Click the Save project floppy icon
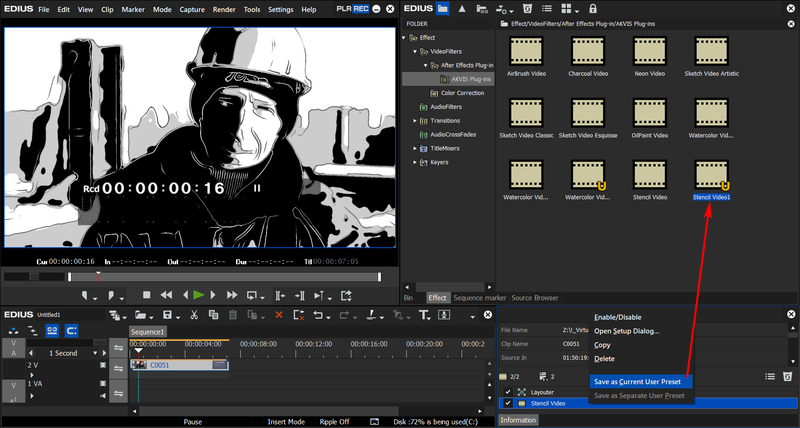 [167, 315]
